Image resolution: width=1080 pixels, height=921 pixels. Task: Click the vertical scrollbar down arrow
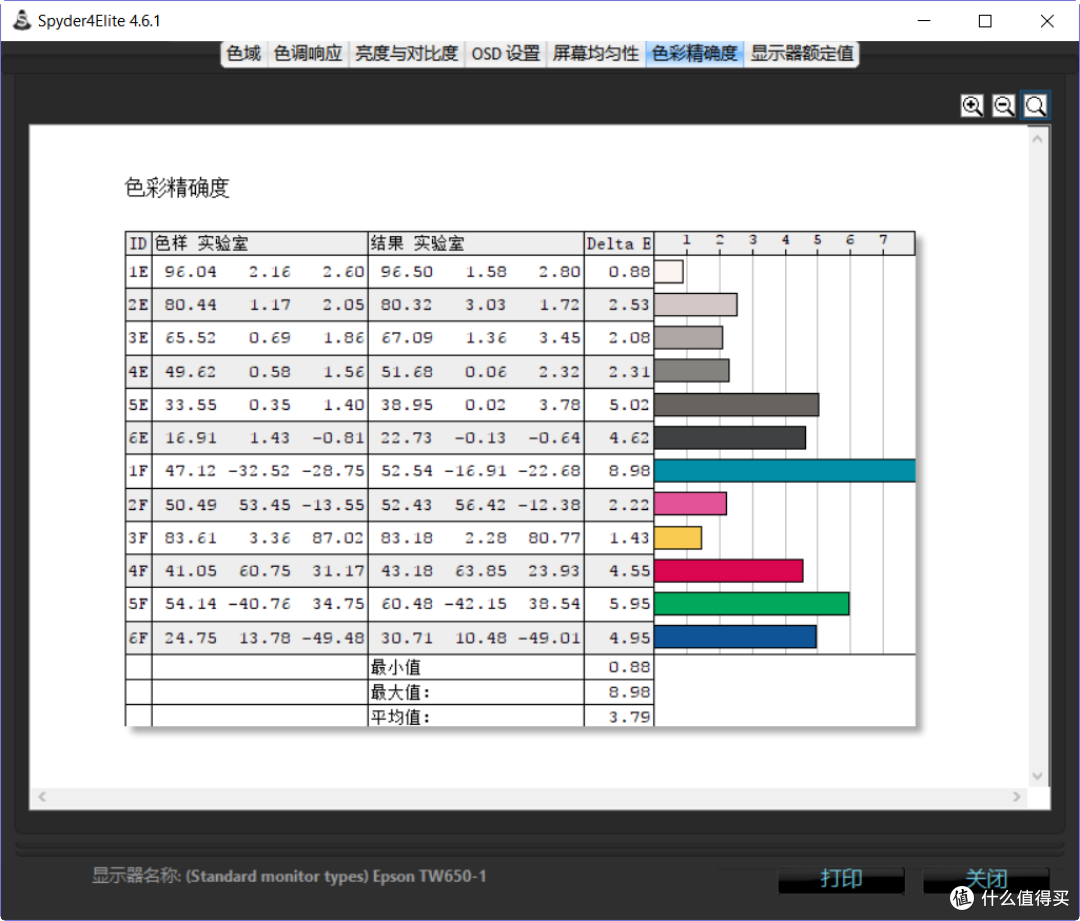(x=1037, y=776)
